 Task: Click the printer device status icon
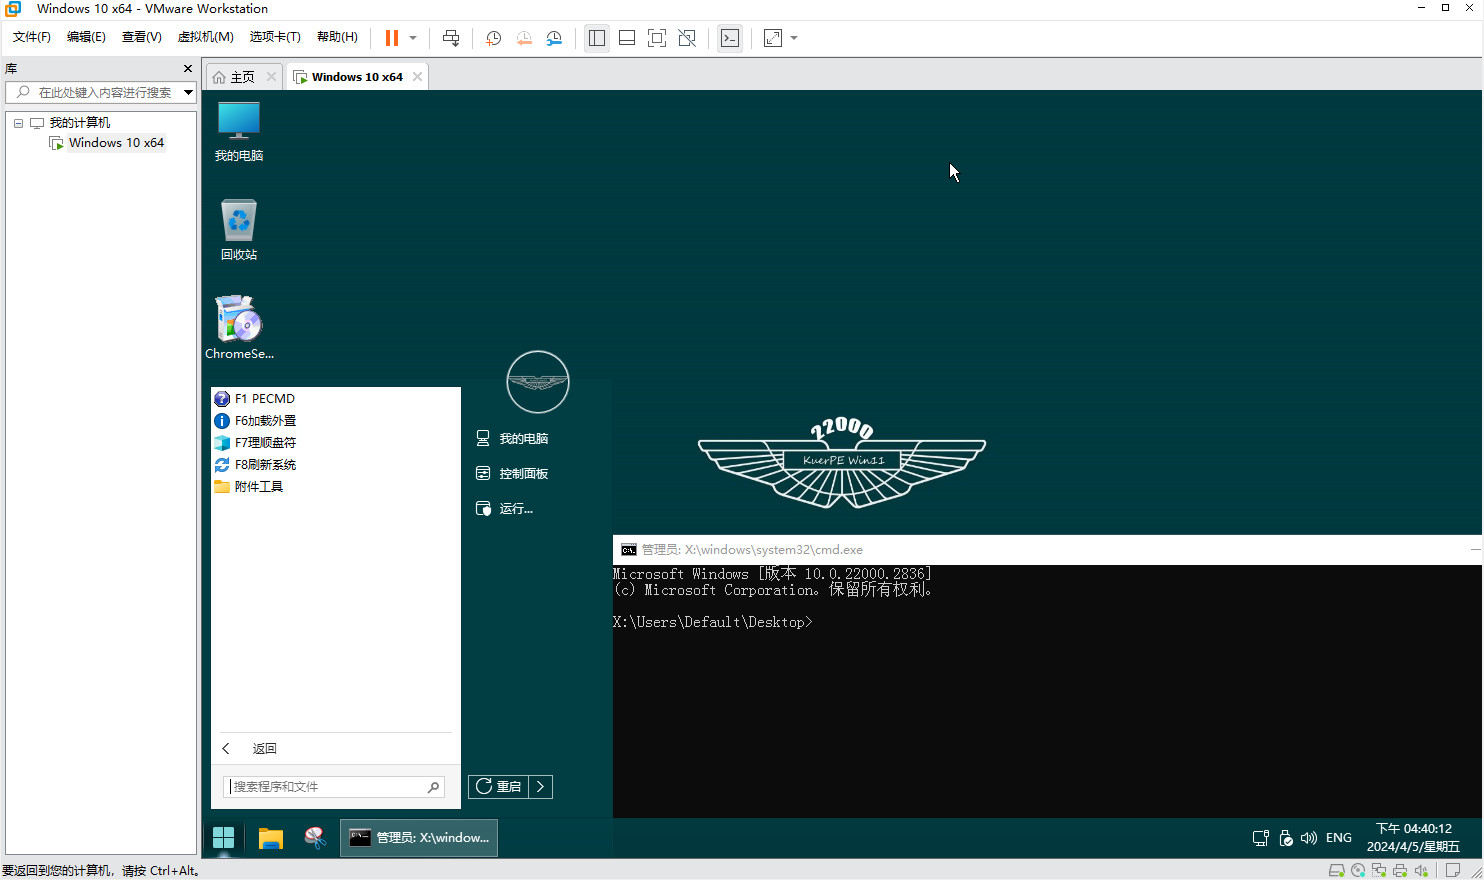pyautogui.click(x=1400, y=870)
